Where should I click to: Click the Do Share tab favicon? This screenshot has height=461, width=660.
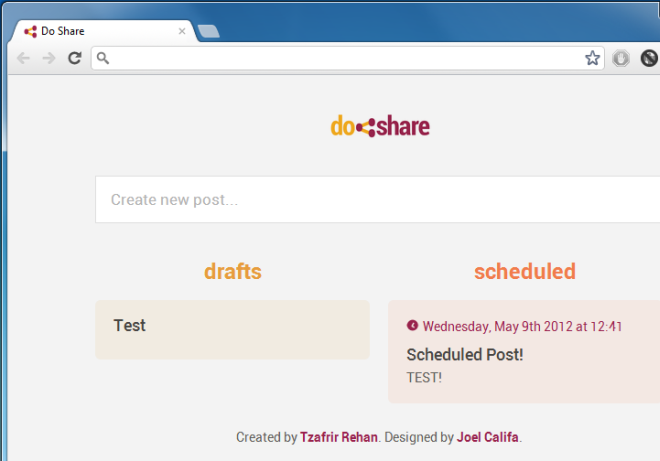(x=30, y=31)
